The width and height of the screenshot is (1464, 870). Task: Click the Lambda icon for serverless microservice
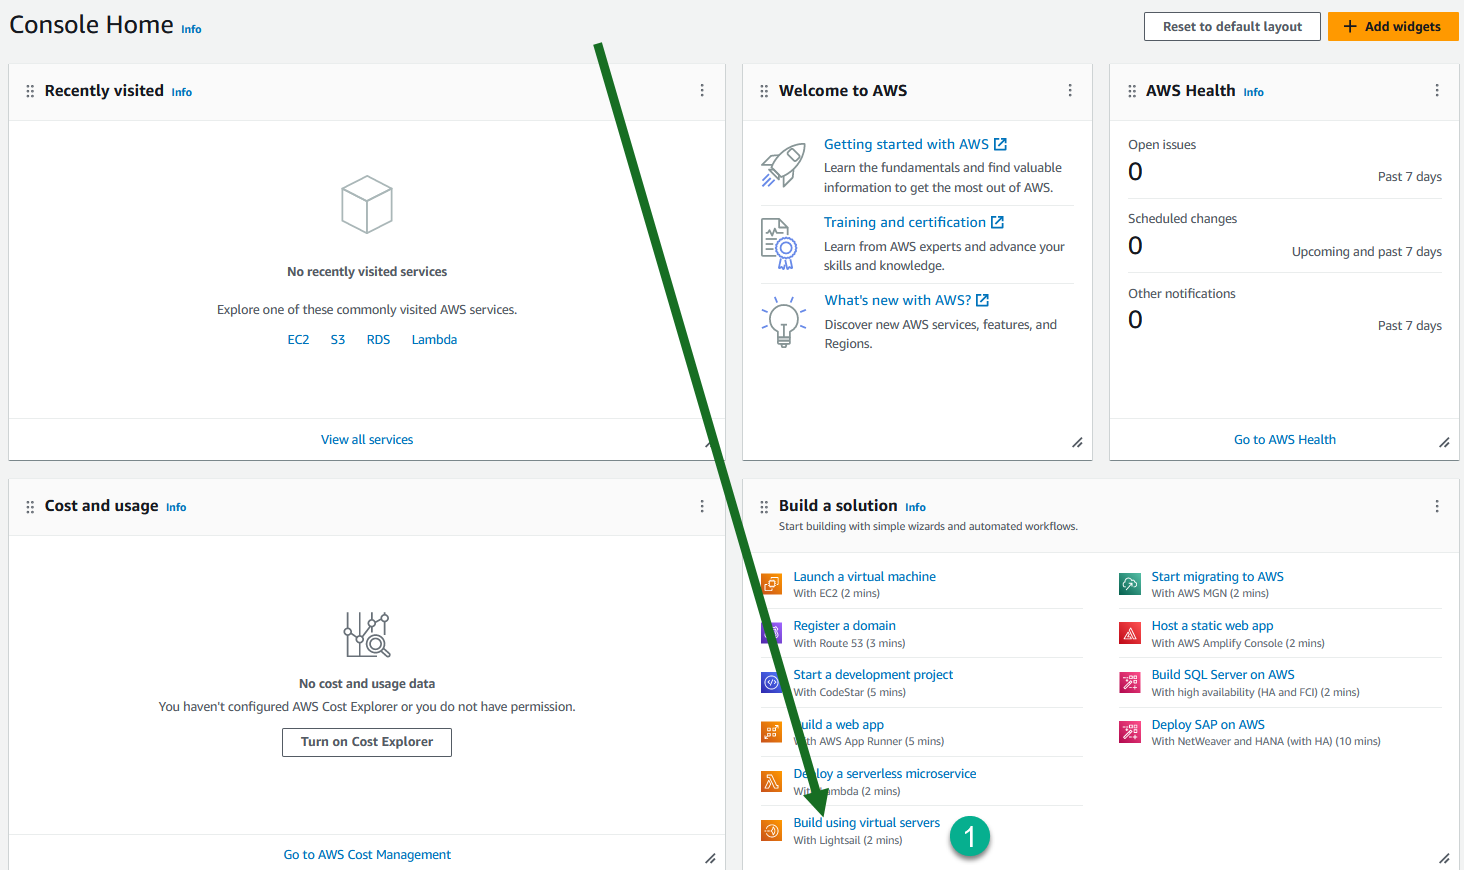click(772, 782)
